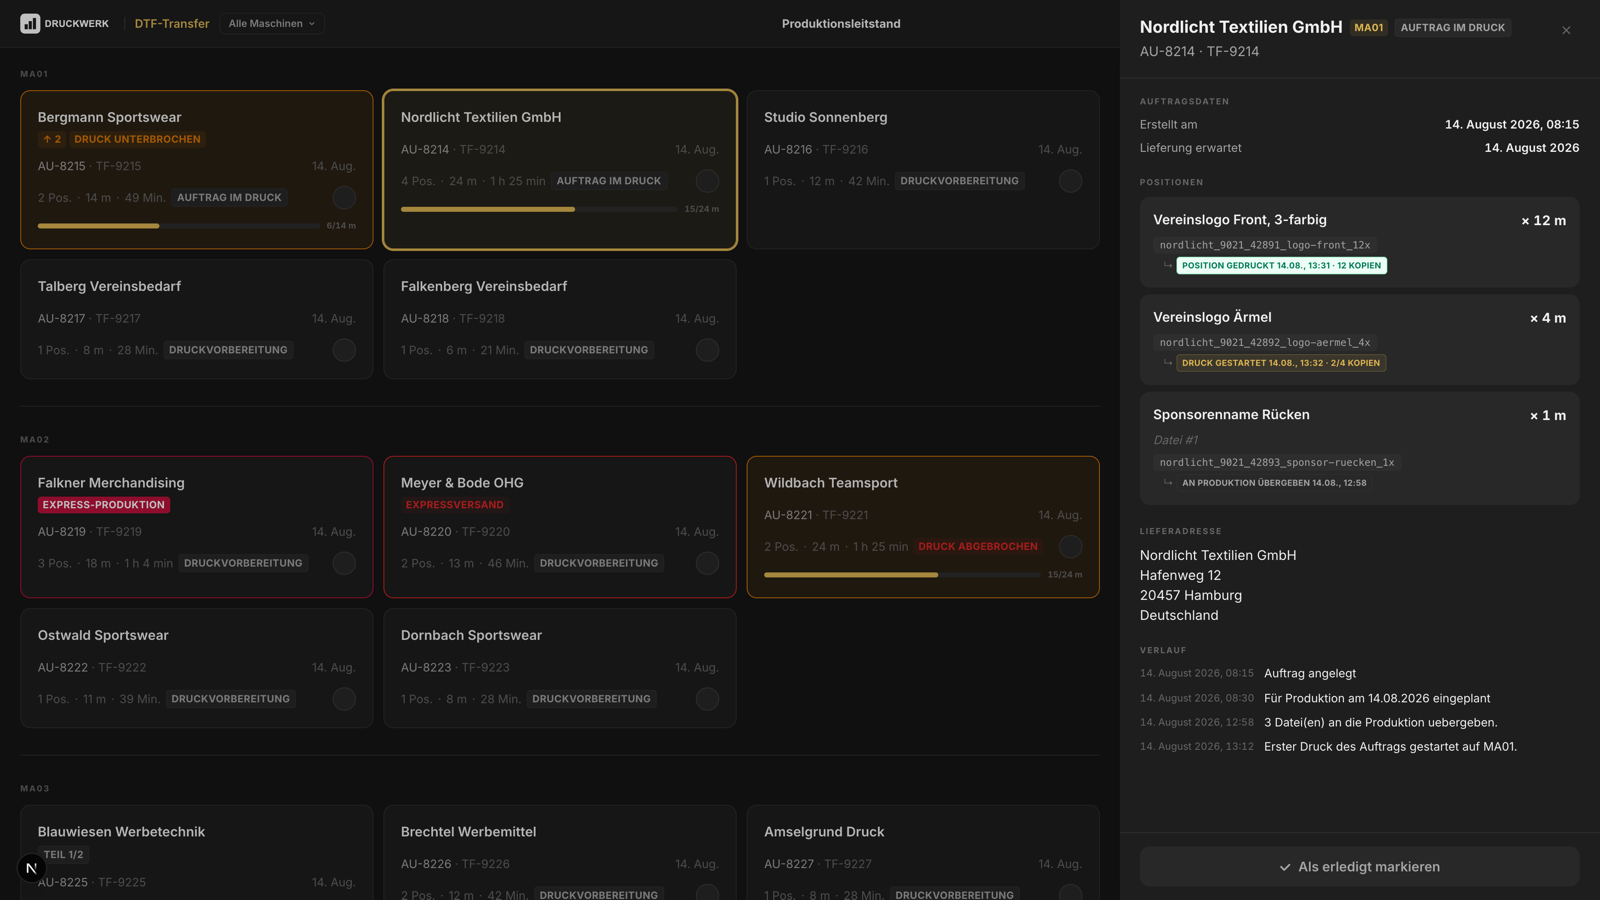Toggle the round checkbox on Wildbach Teamsport card
The height and width of the screenshot is (900, 1600).
[x=1070, y=547]
